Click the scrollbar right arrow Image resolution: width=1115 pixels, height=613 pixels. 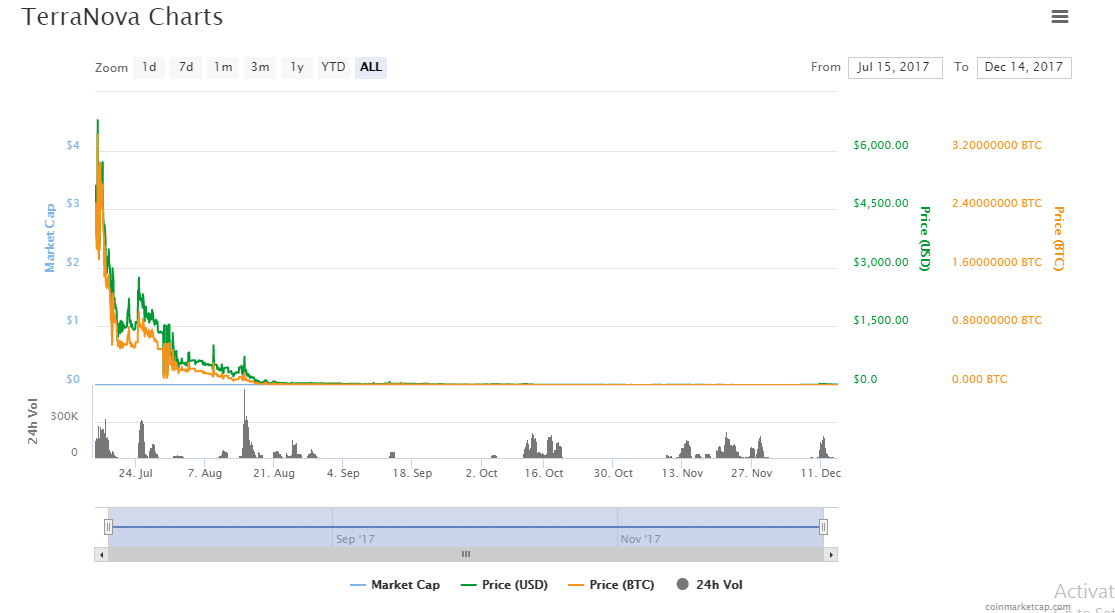pos(831,554)
